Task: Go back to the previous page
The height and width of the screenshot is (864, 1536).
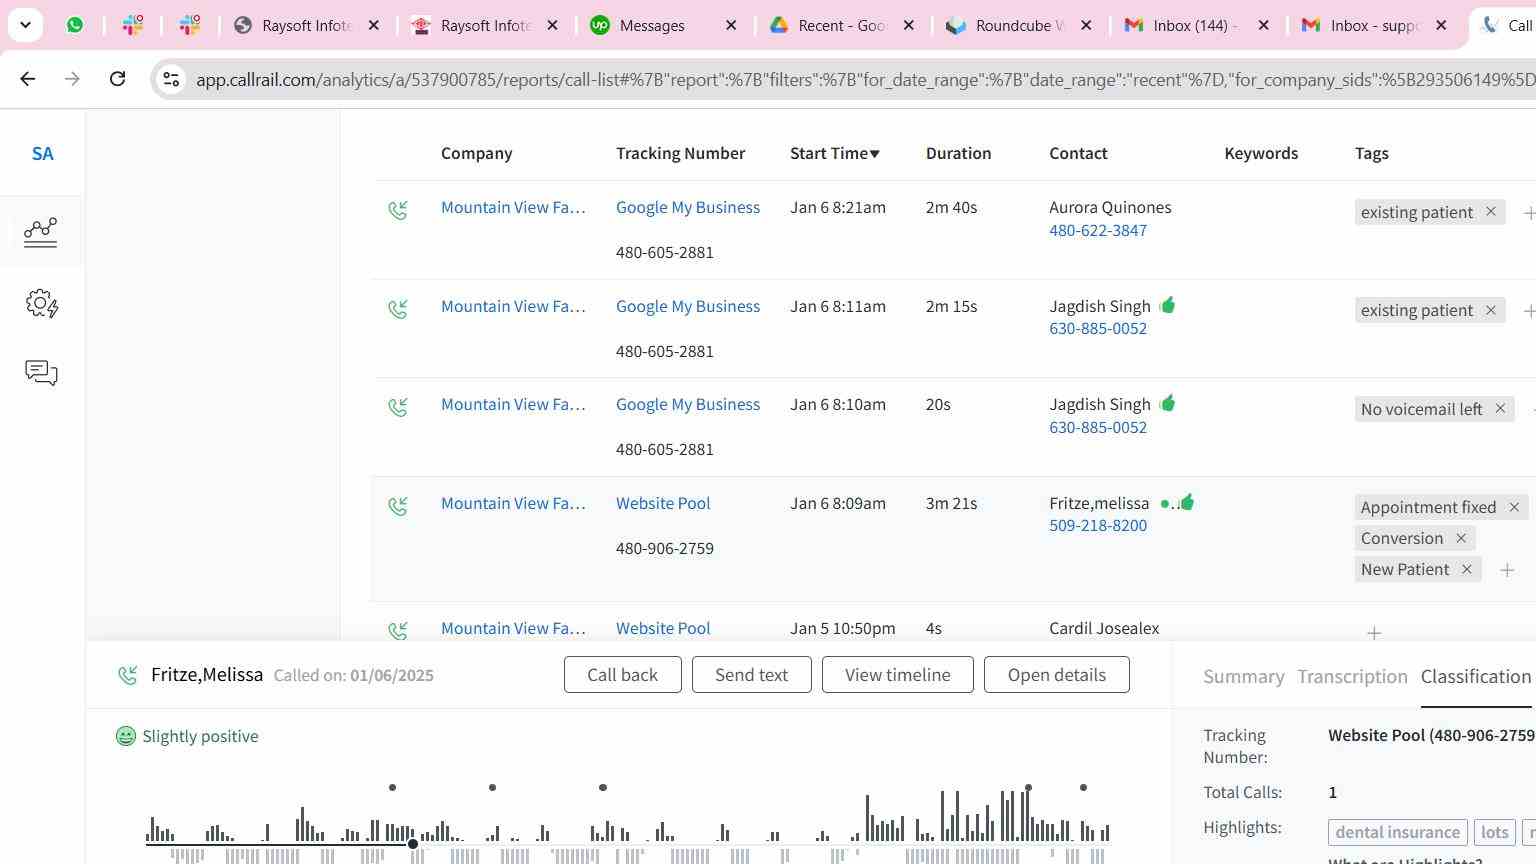Action: (x=28, y=78)
